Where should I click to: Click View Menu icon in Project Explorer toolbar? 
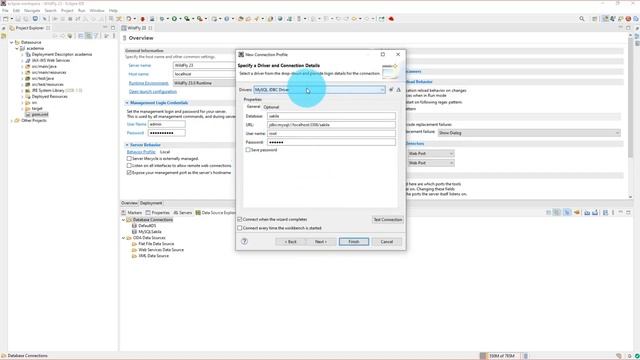pos(114,36)
